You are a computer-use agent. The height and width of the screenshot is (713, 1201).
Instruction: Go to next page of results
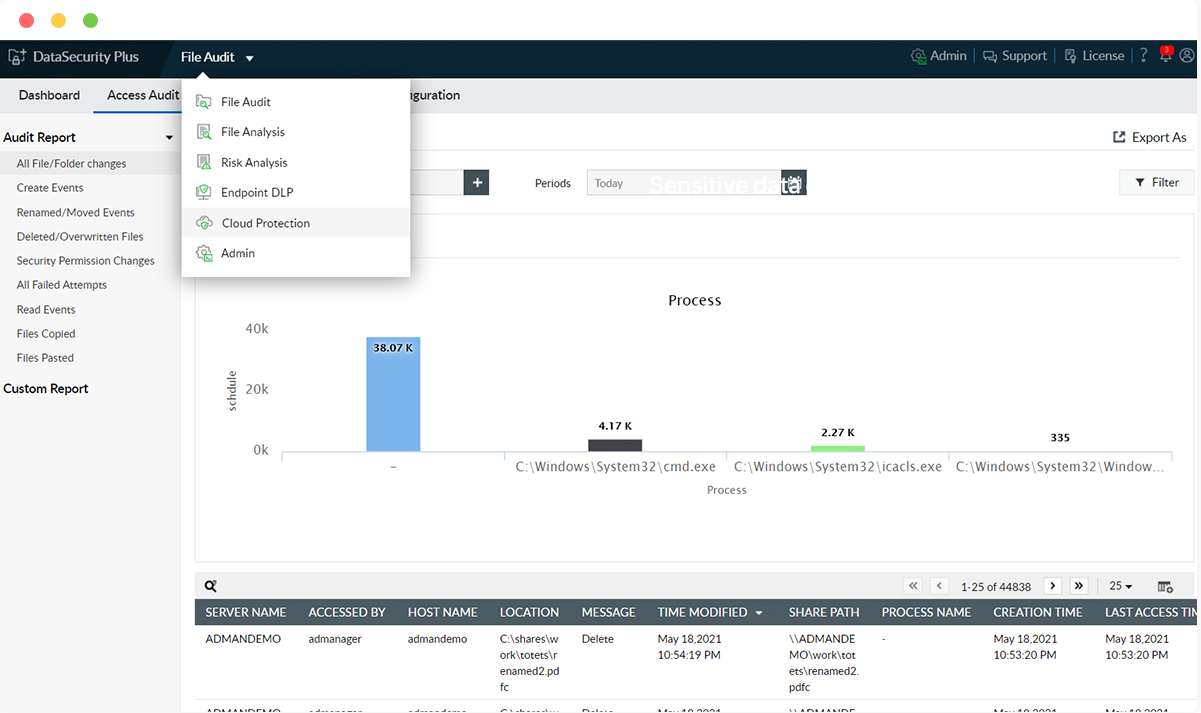tap(1052, 586)
